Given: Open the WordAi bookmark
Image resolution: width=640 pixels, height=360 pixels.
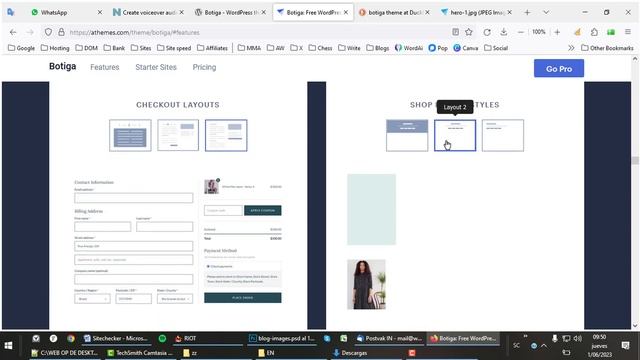Looking at the screenshot, I should (x=409, y=48).
